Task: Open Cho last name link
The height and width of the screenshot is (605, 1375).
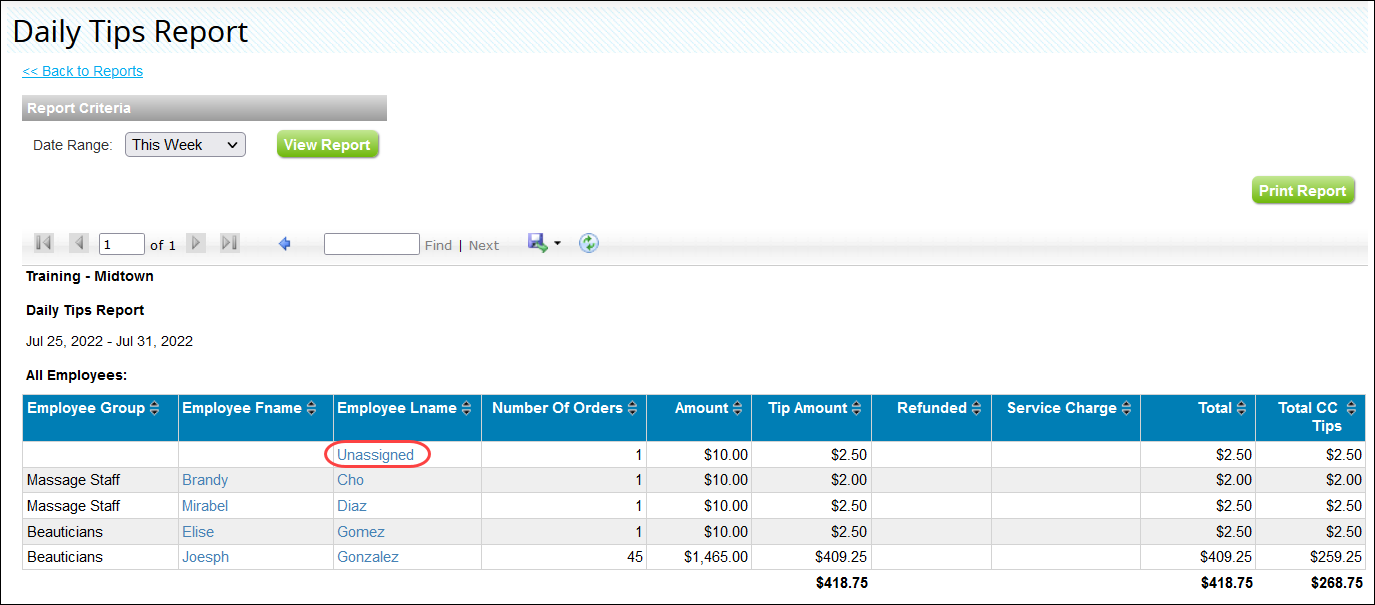Action: 351,480
